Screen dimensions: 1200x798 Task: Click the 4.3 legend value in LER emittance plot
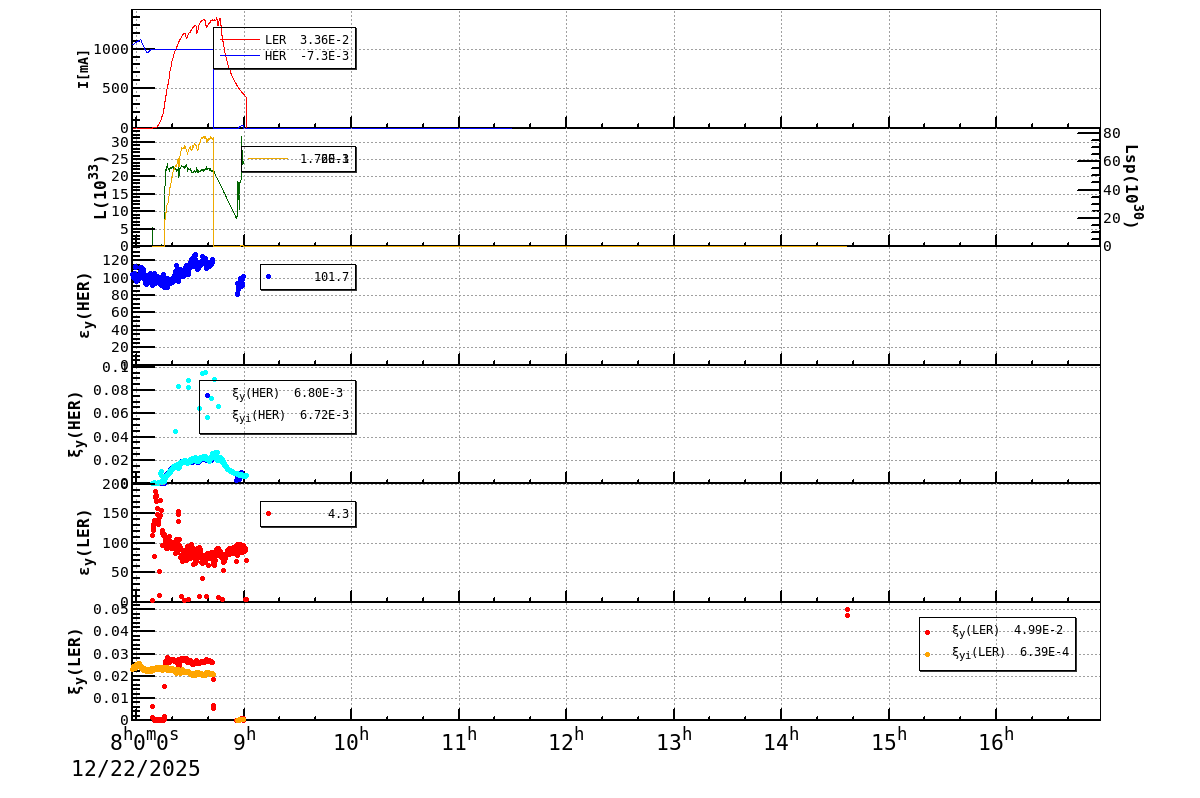[338, 514]
